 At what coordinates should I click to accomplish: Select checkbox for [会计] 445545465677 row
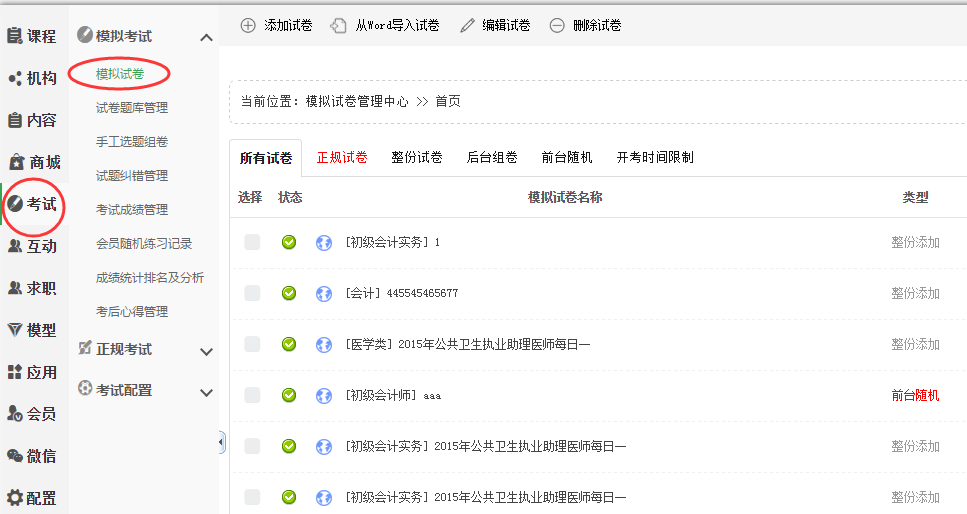(x=252, y=293)
